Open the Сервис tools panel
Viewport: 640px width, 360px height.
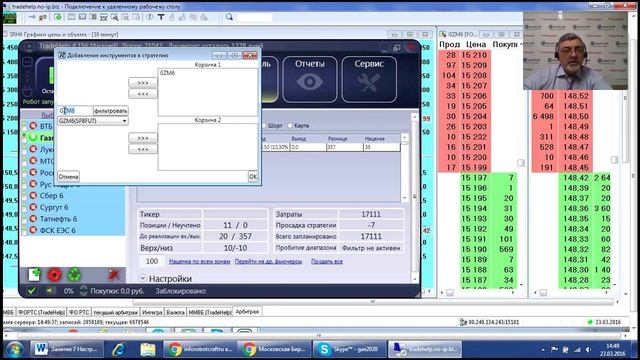coord(369,79)
